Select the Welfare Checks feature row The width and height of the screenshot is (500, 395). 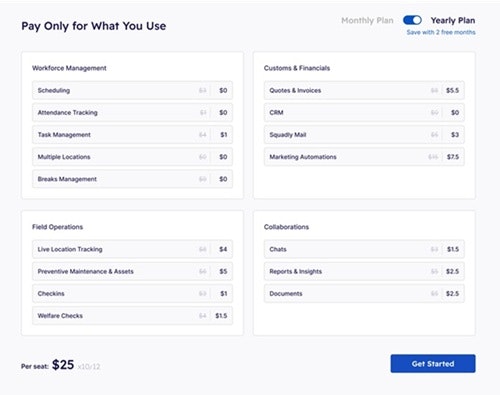pyautogui.click(x=132, y=316)
